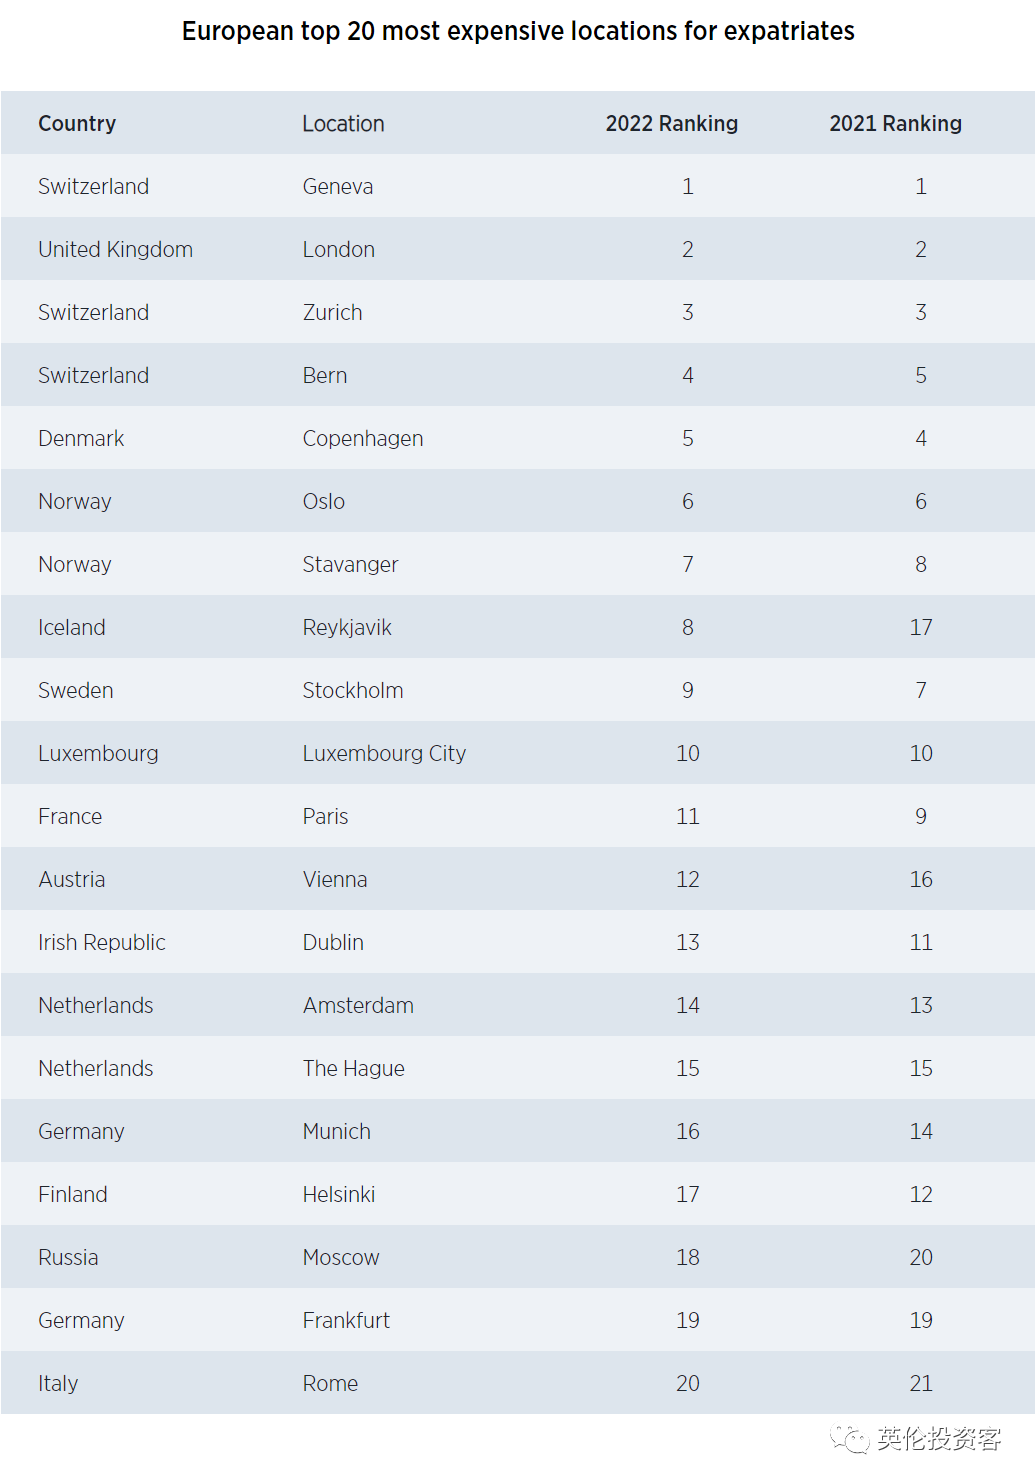Click the Chinese watermark text
The height and width of the screenshot is (1484, 1035).
tap(939, 1440)
